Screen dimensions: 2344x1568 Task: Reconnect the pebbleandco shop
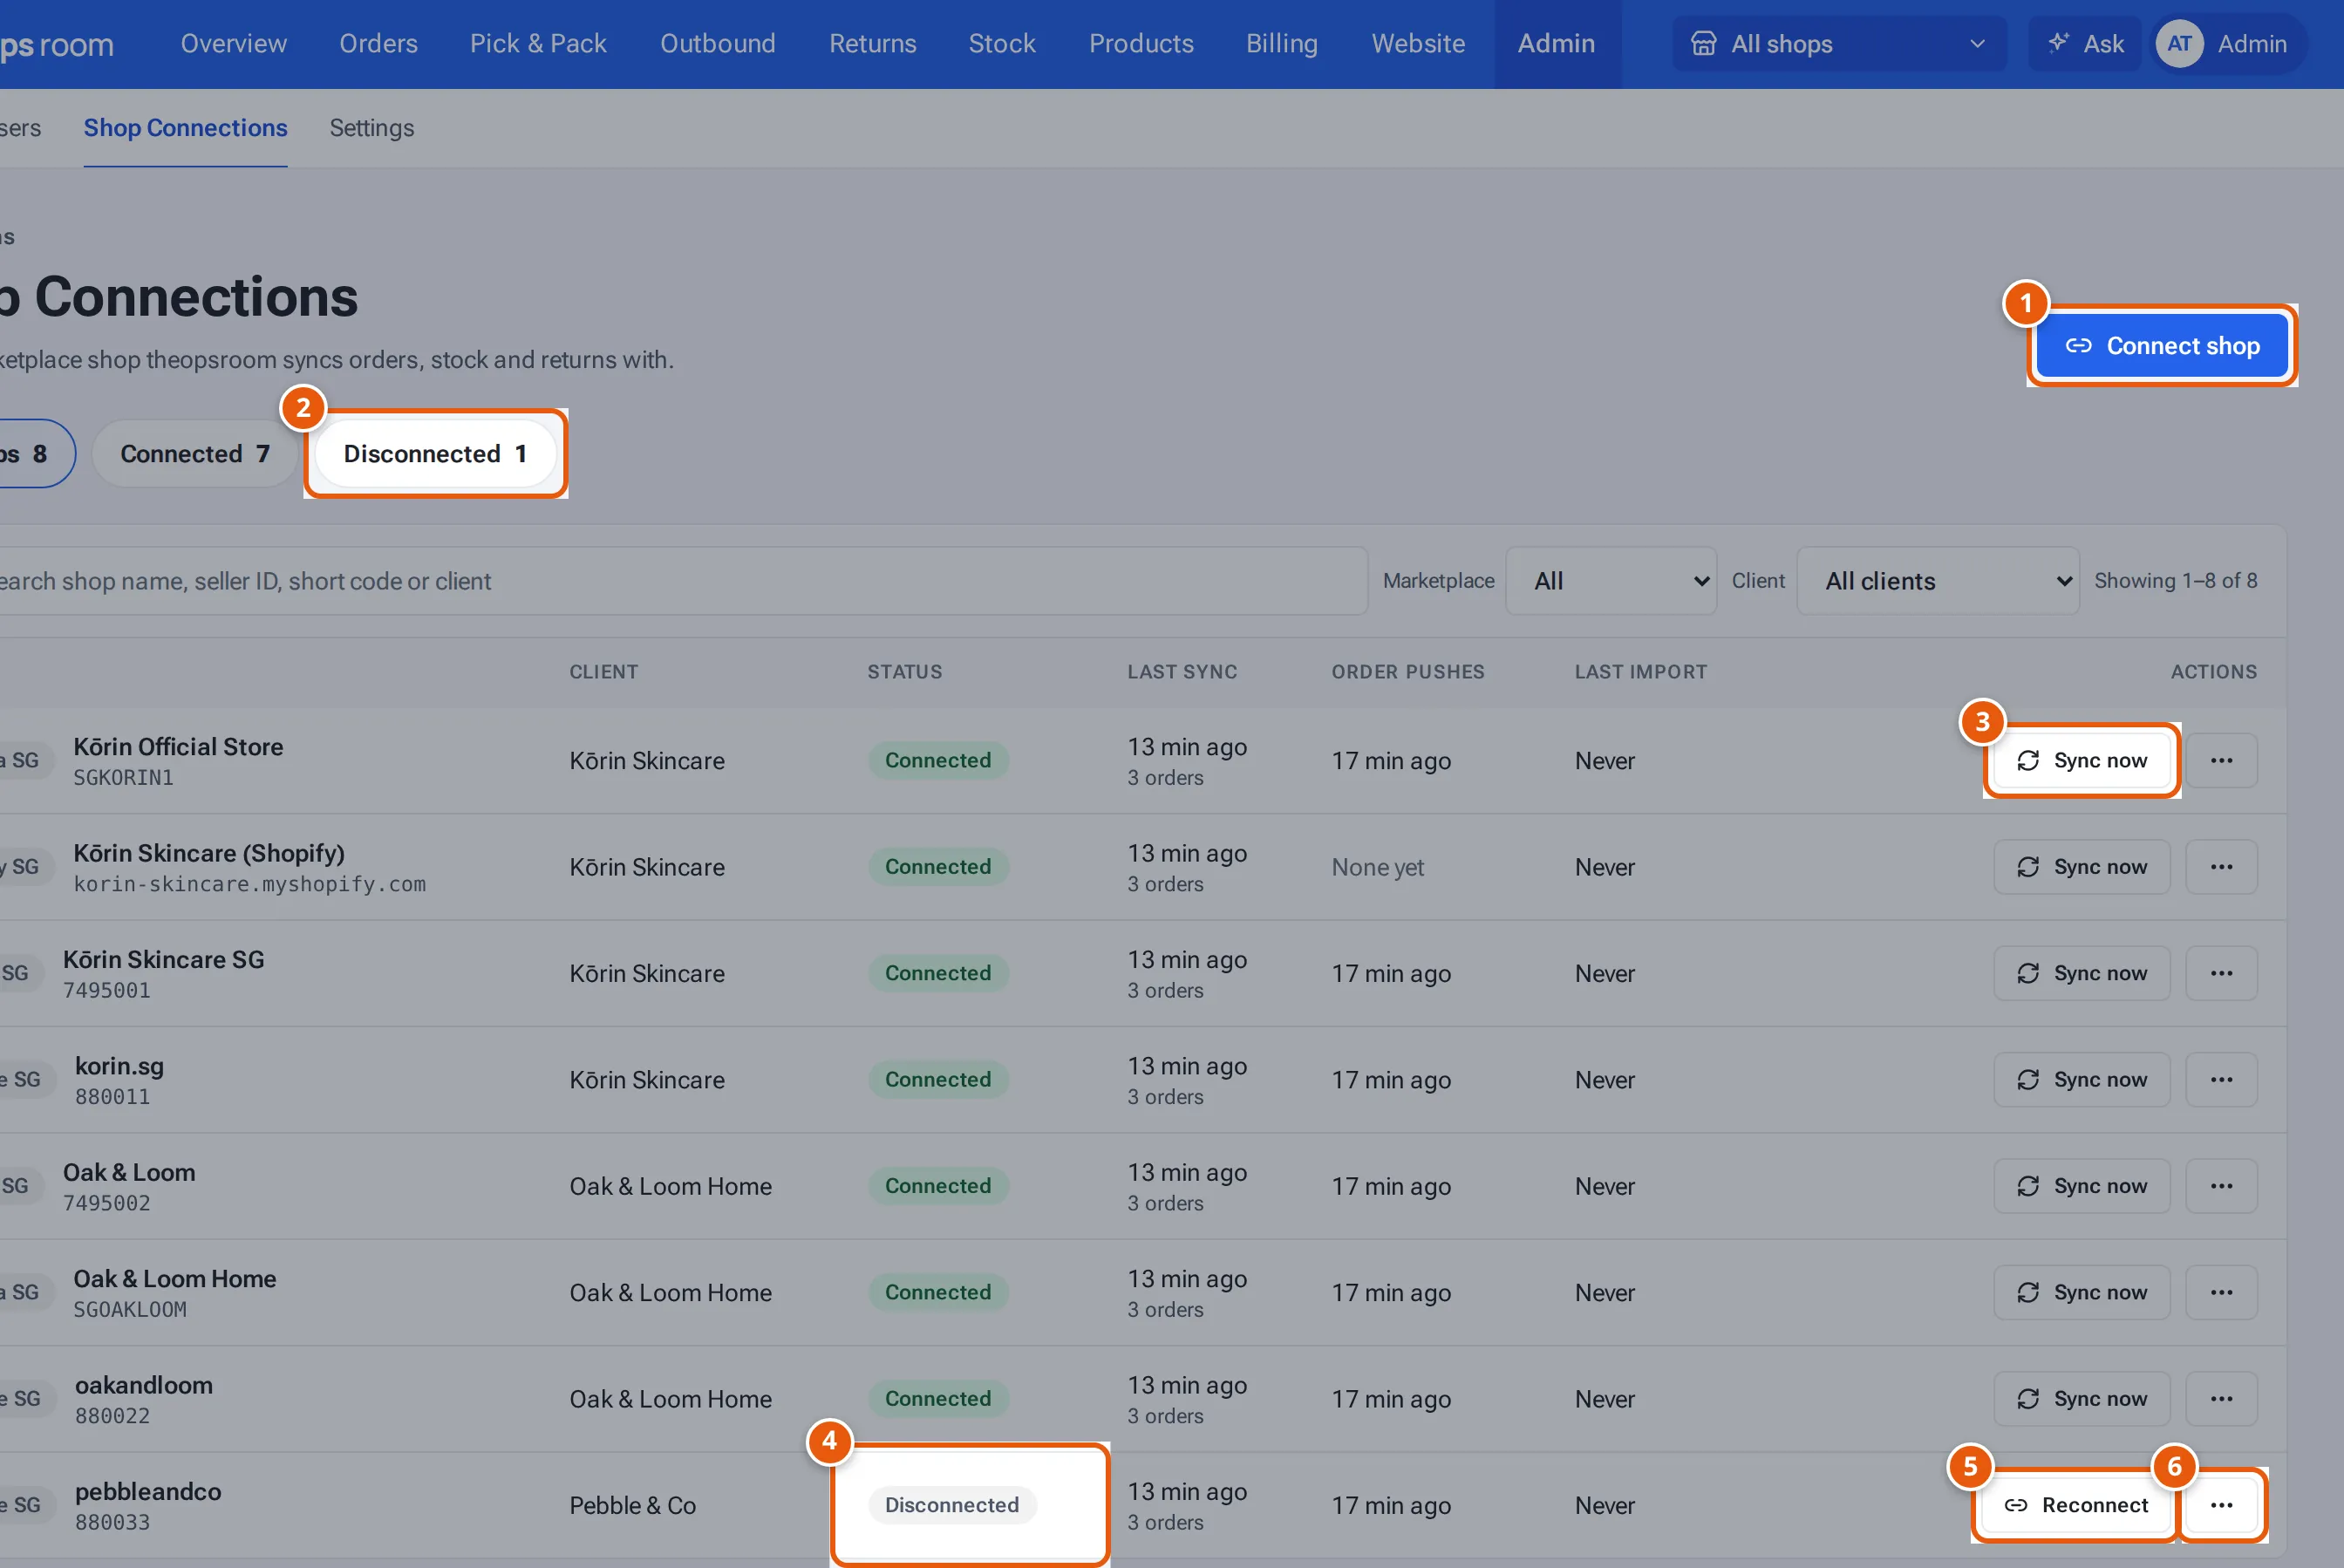click(x=2076, y=1505)
